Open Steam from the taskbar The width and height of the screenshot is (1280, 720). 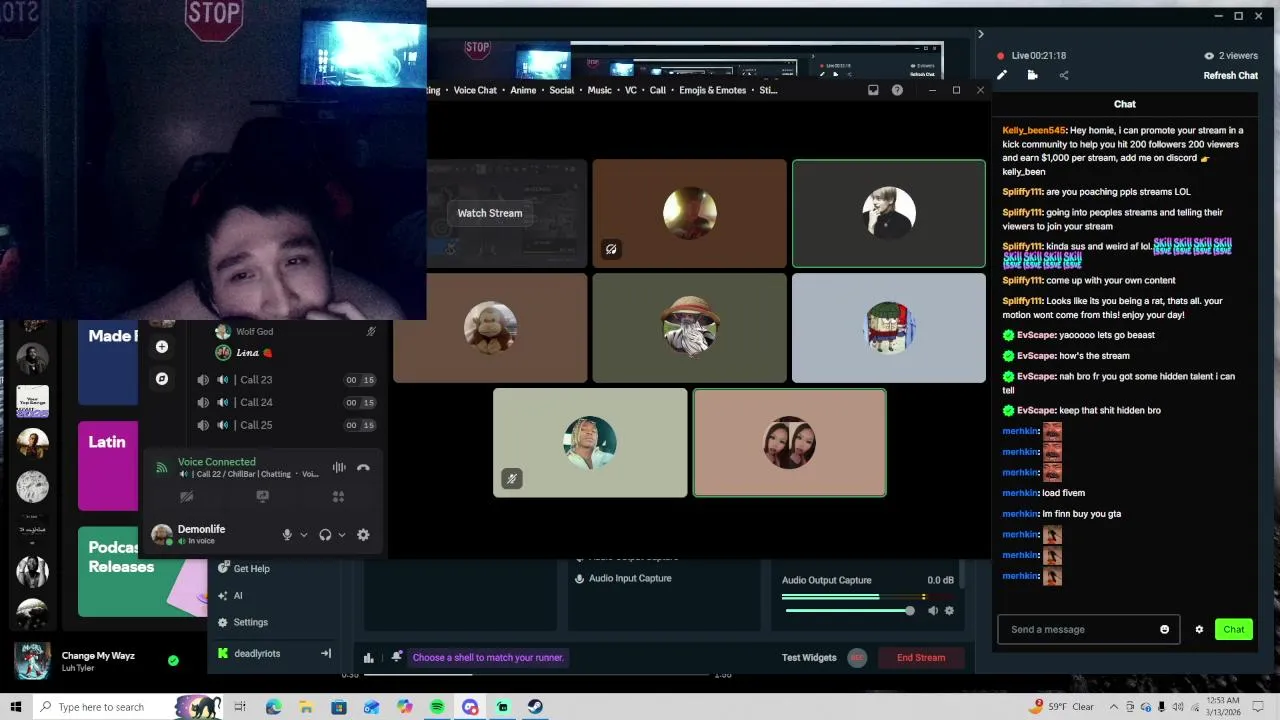tap(535, 707)
